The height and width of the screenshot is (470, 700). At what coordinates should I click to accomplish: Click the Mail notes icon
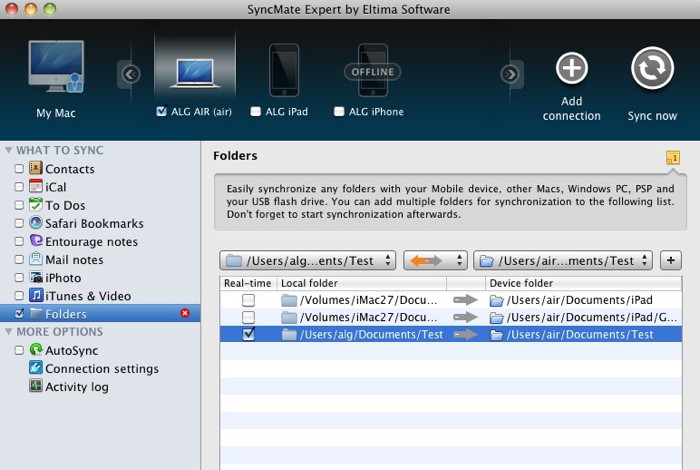coord(36,259)
